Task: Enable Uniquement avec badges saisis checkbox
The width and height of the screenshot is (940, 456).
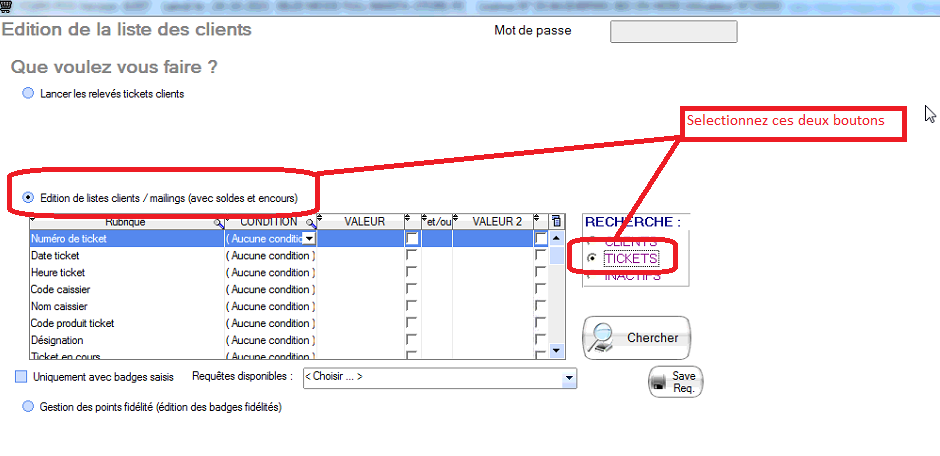Action: point(22,377)
